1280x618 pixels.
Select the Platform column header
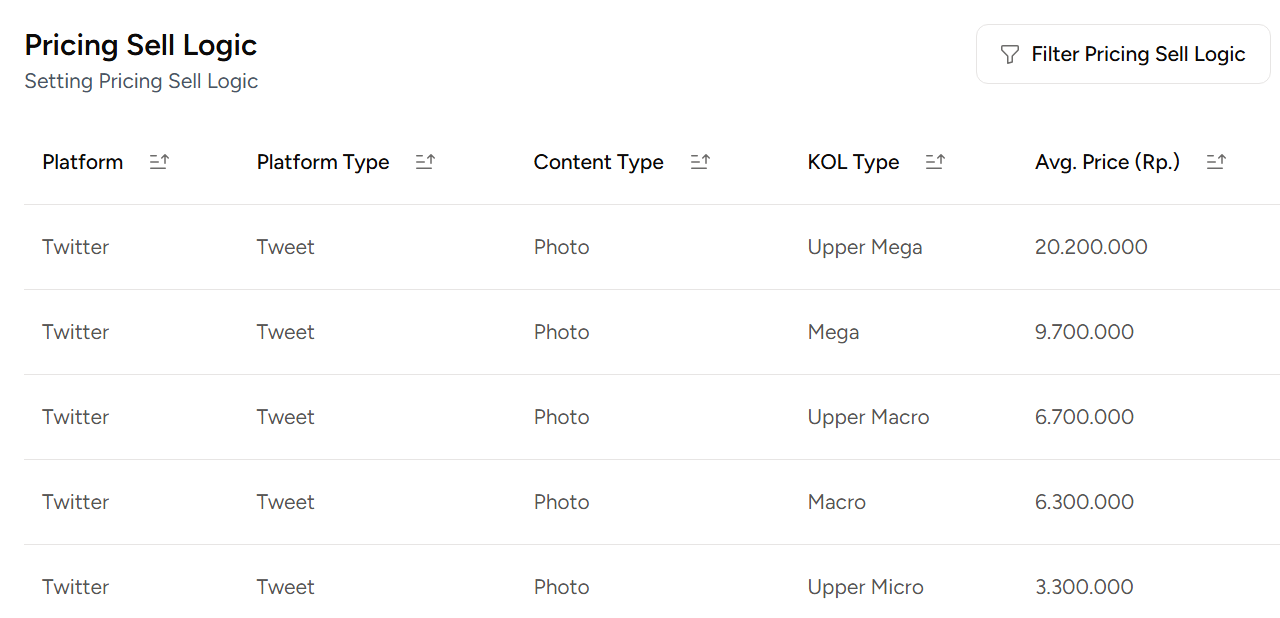coord(83,161)
